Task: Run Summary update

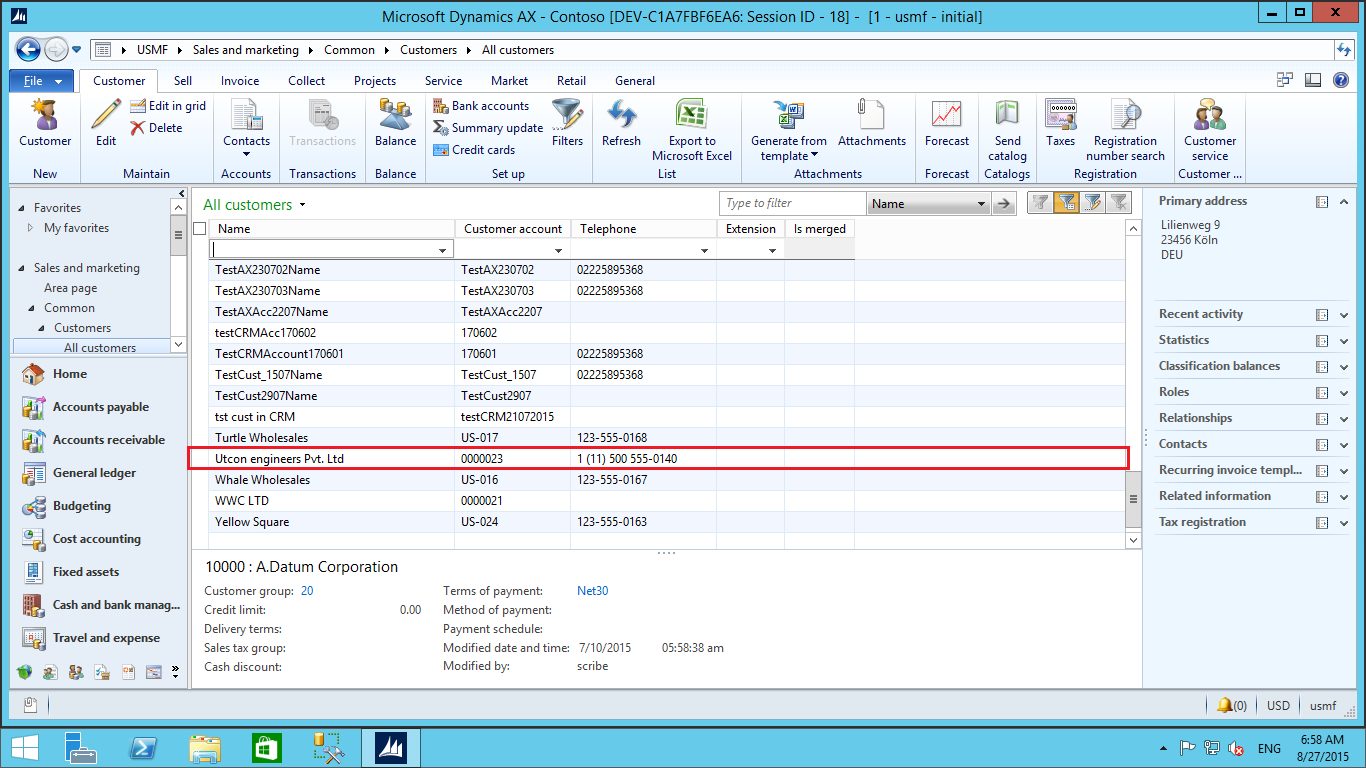Action: (x=488, y=128)
